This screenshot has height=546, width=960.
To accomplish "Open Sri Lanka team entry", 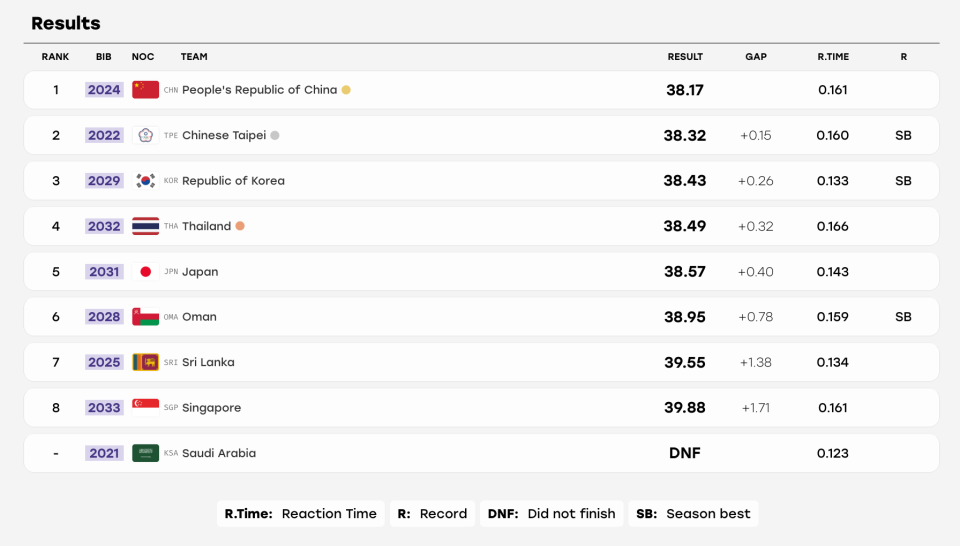I will coord(208,362).
